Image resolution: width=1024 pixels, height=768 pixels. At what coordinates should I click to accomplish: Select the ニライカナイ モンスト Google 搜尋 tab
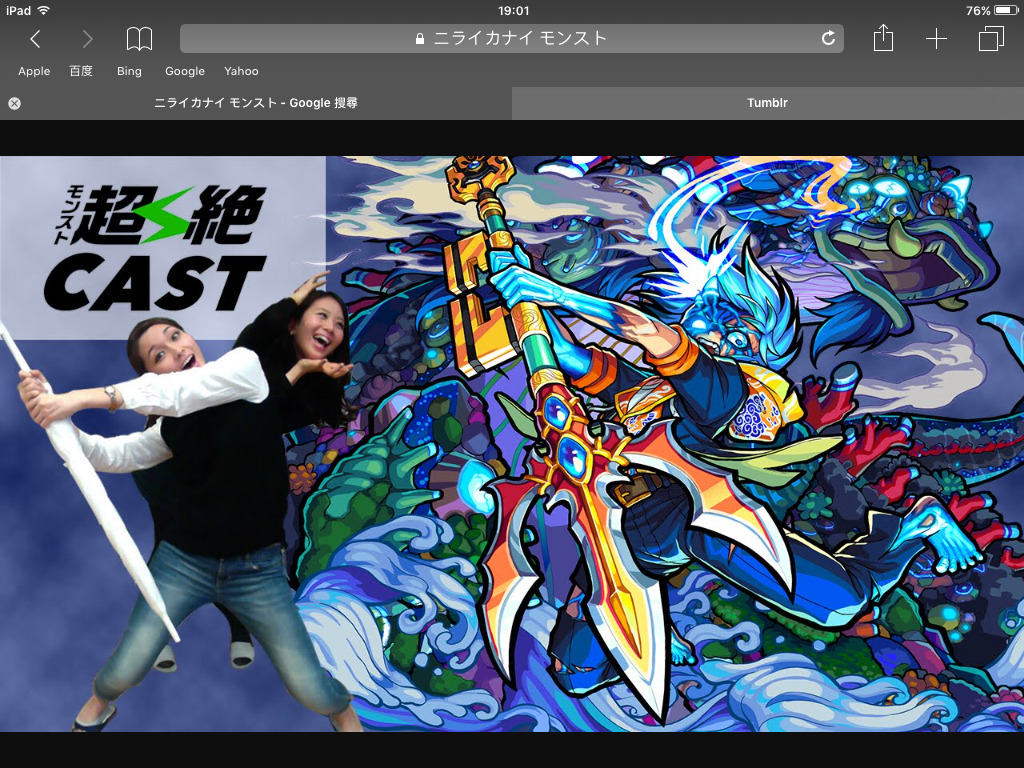point(256,103)
